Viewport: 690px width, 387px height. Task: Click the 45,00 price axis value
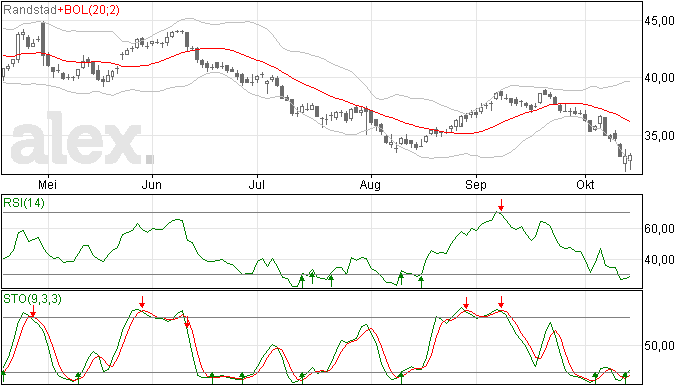(659, 21)
